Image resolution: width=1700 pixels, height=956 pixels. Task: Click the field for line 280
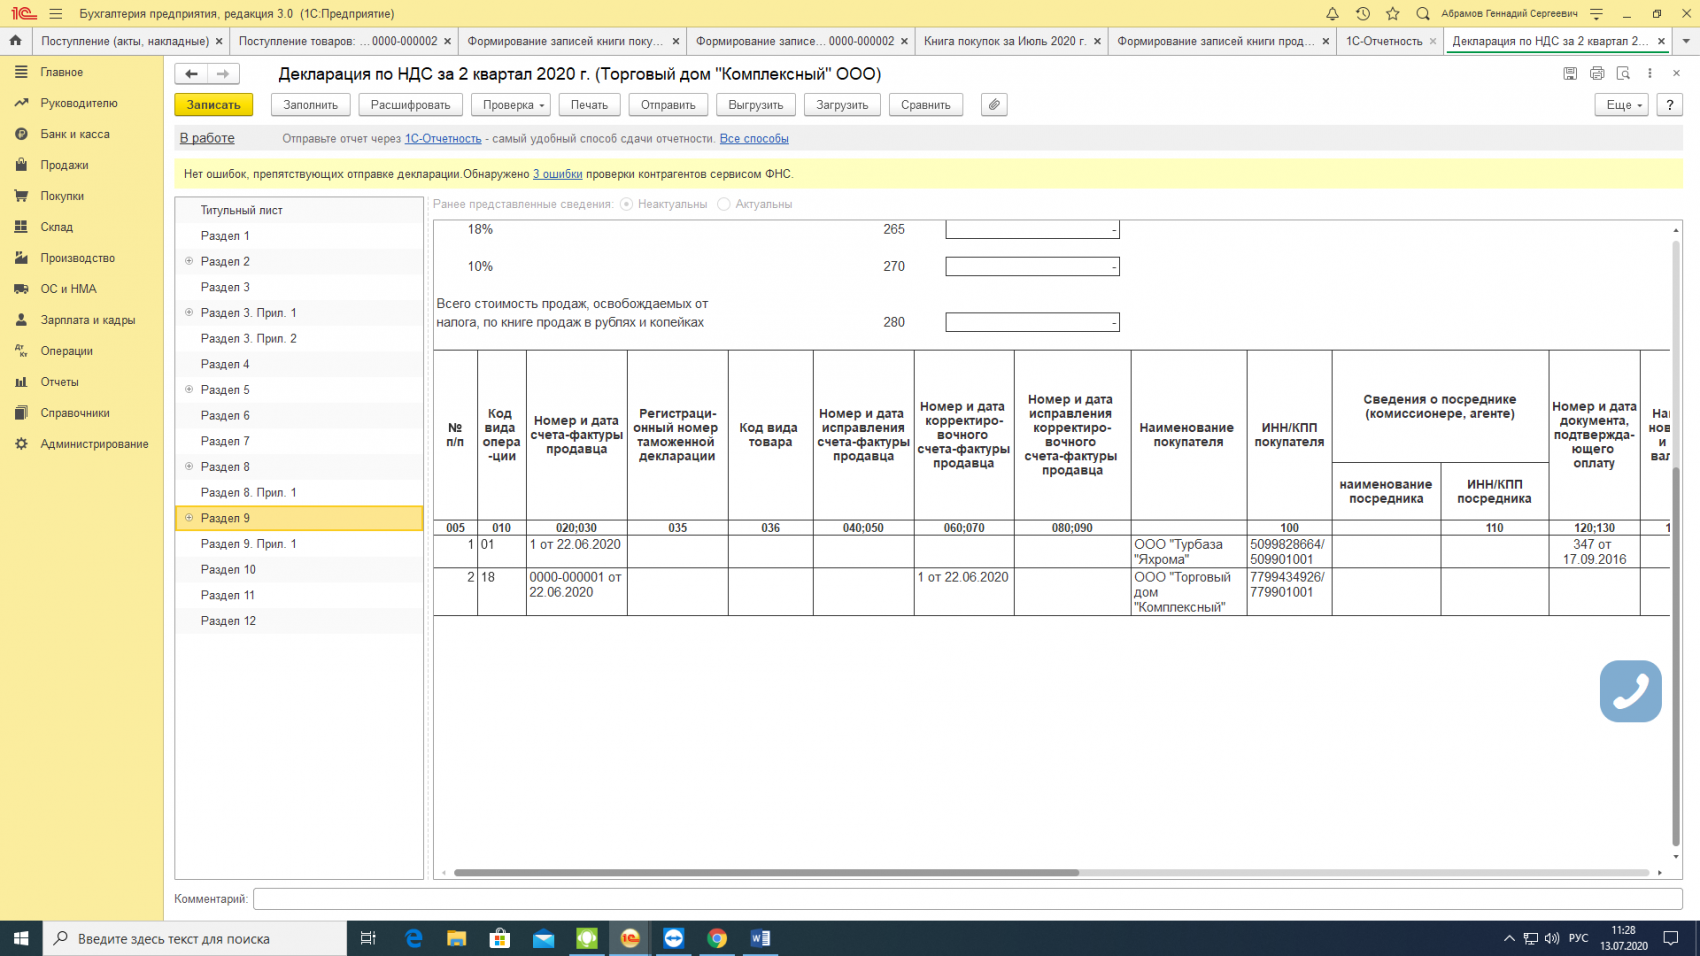click(1032, 322)
